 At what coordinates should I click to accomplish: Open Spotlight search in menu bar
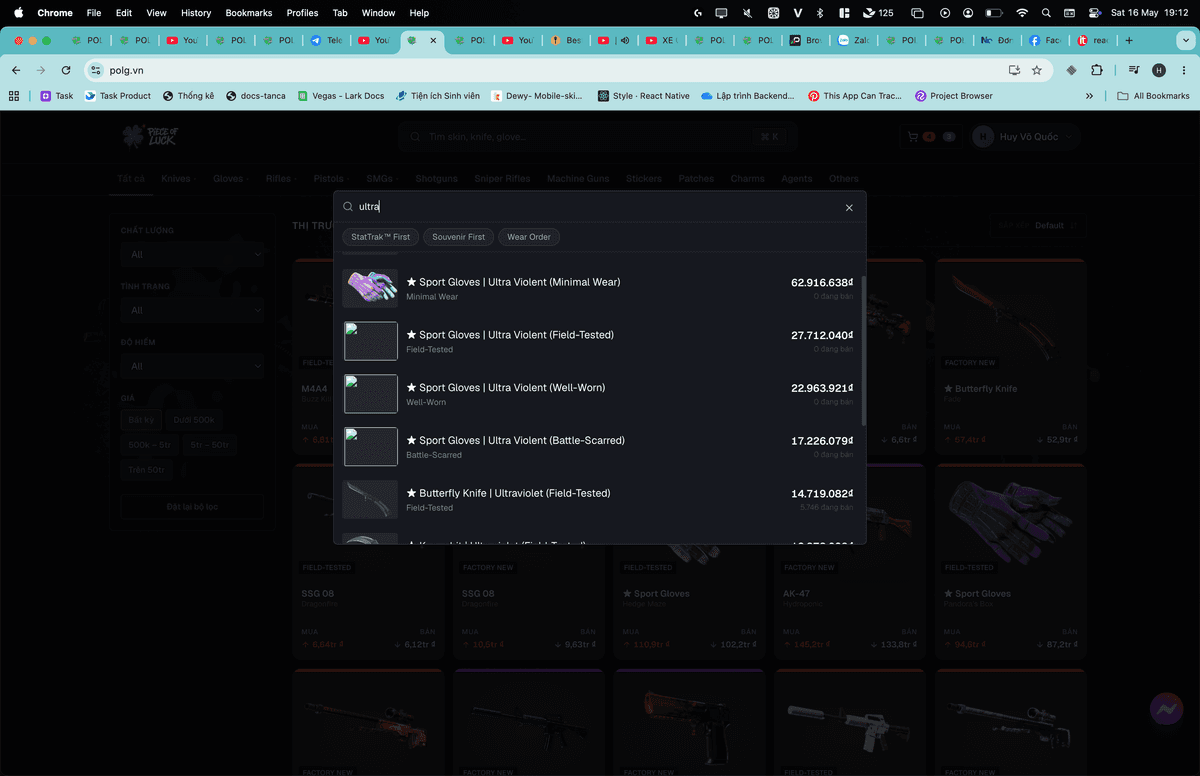(1046, 13)
